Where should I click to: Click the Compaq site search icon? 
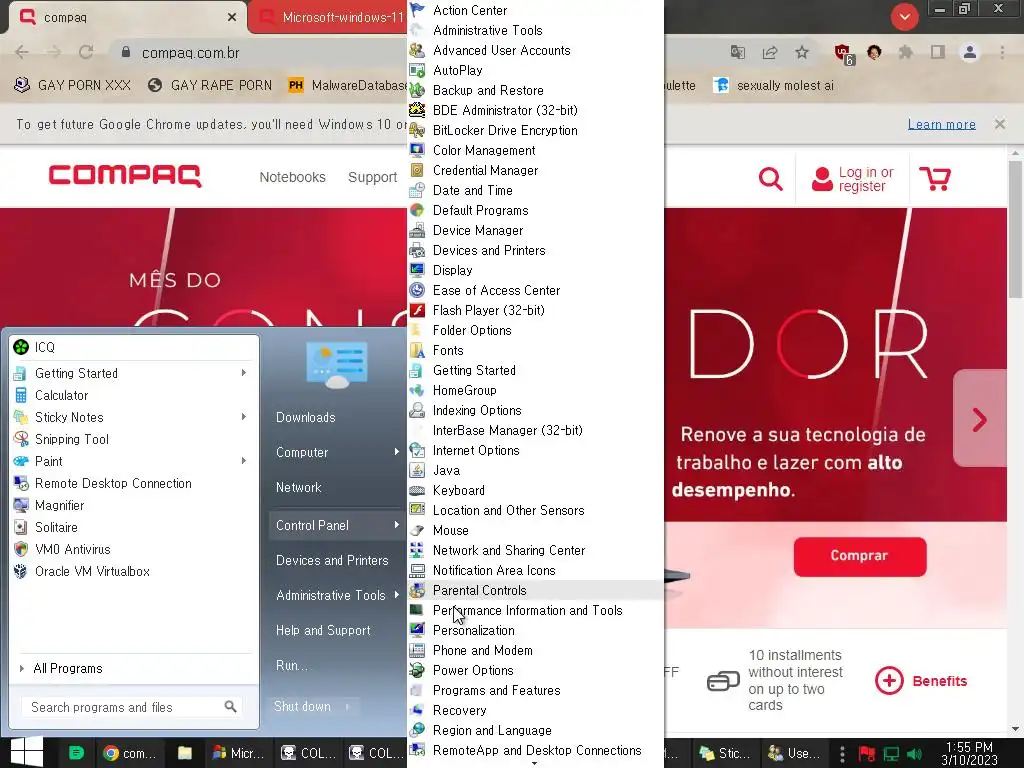tap(771, 178)
